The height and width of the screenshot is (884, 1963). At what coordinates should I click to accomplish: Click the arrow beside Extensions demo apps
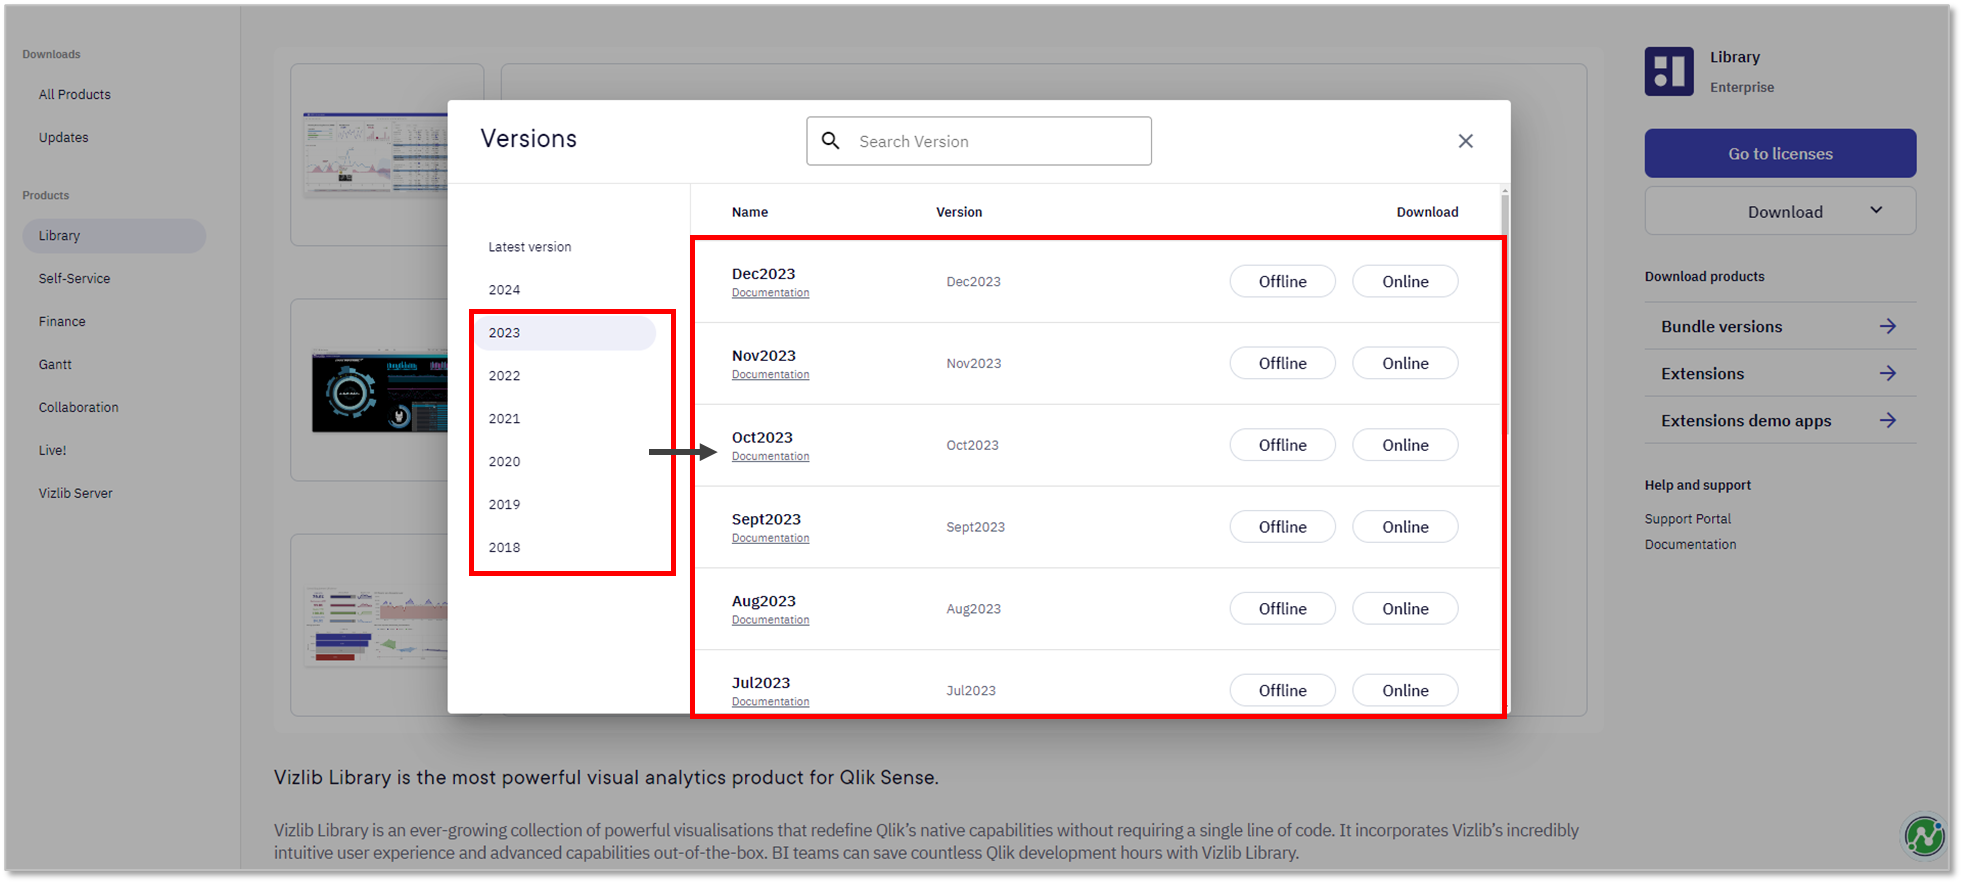[1887, 420]
